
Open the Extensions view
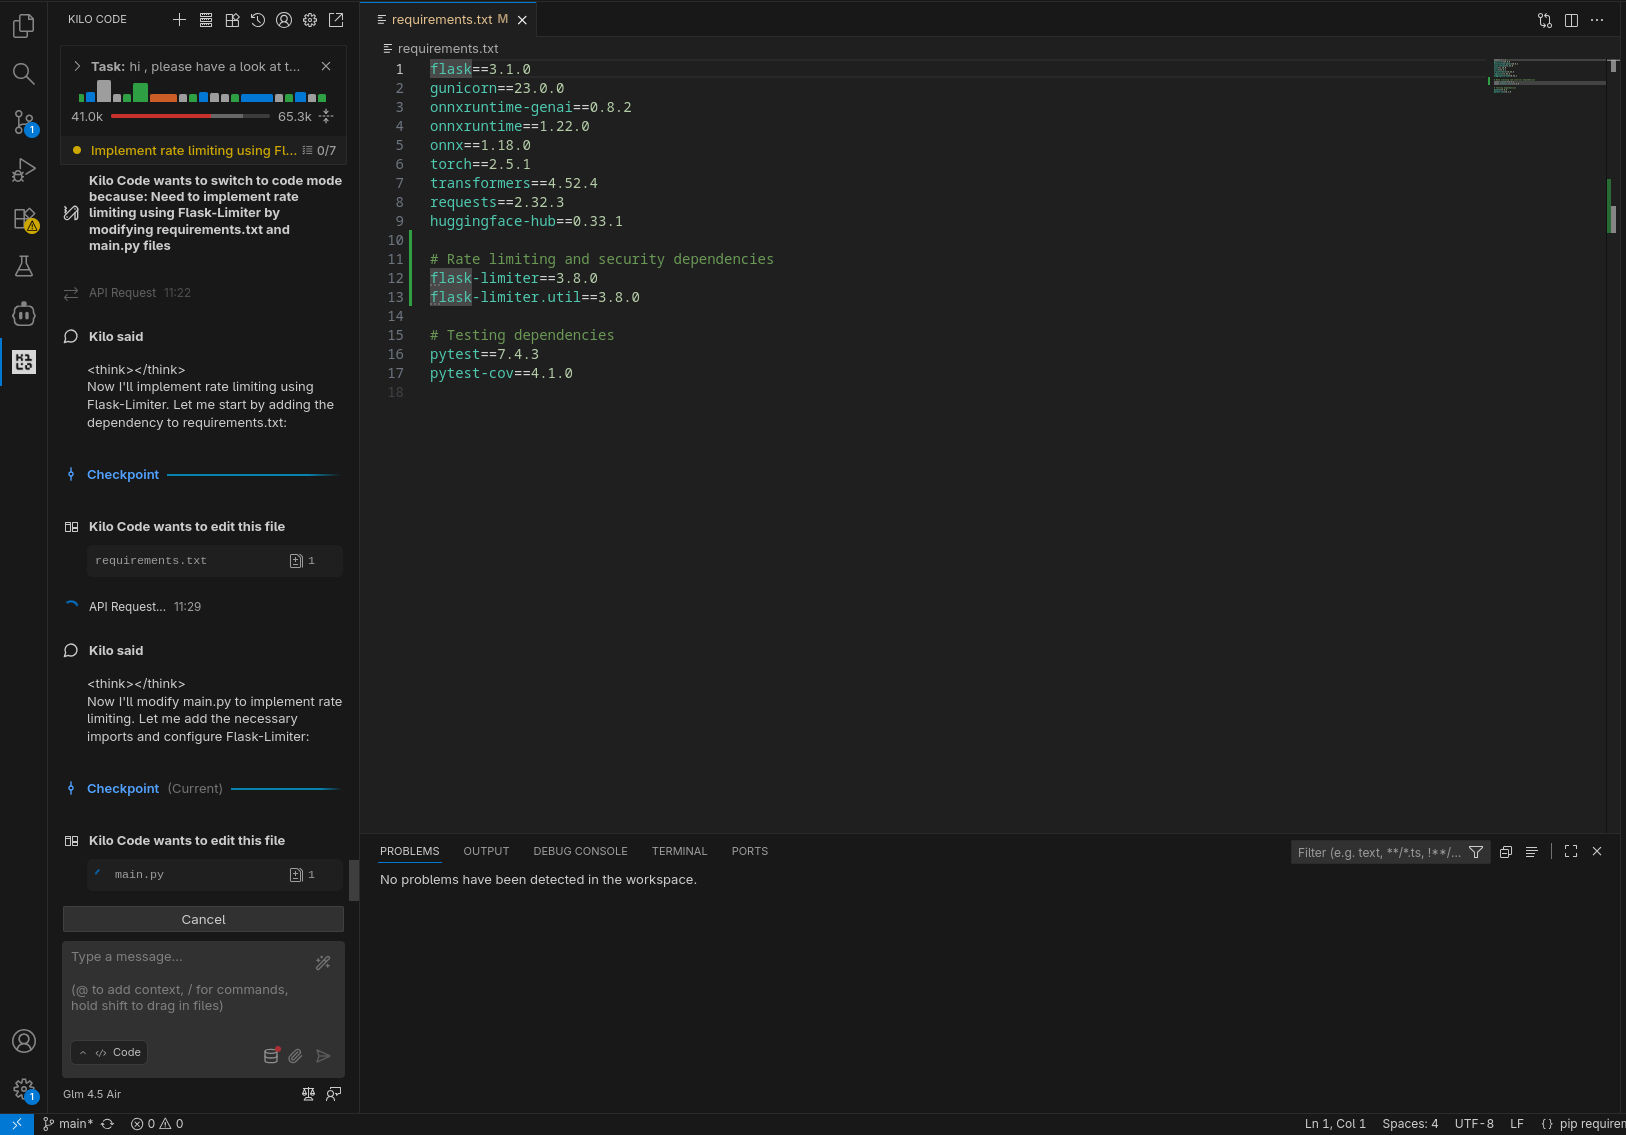(x=24, y=219)
